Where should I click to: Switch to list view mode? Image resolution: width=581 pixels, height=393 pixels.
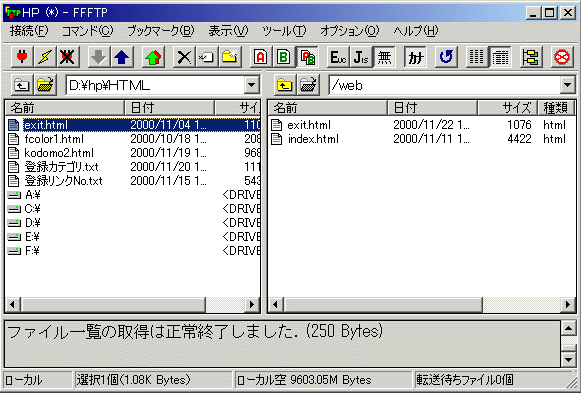tap(477, 57)
